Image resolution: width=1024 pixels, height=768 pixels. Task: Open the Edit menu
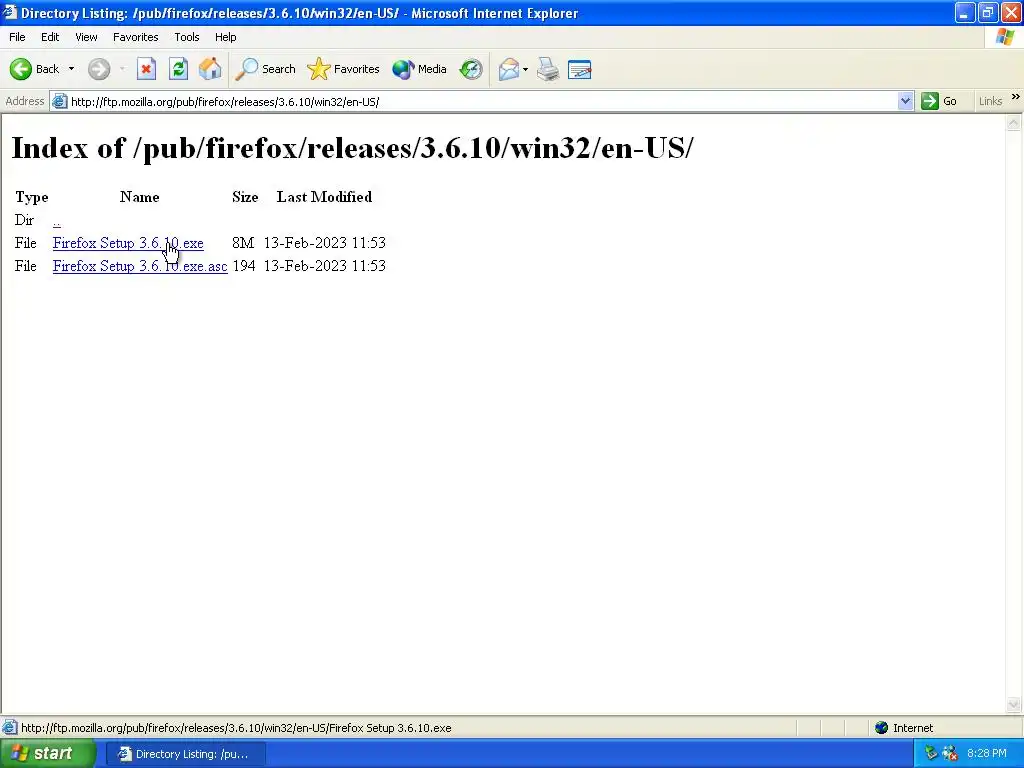50,37
